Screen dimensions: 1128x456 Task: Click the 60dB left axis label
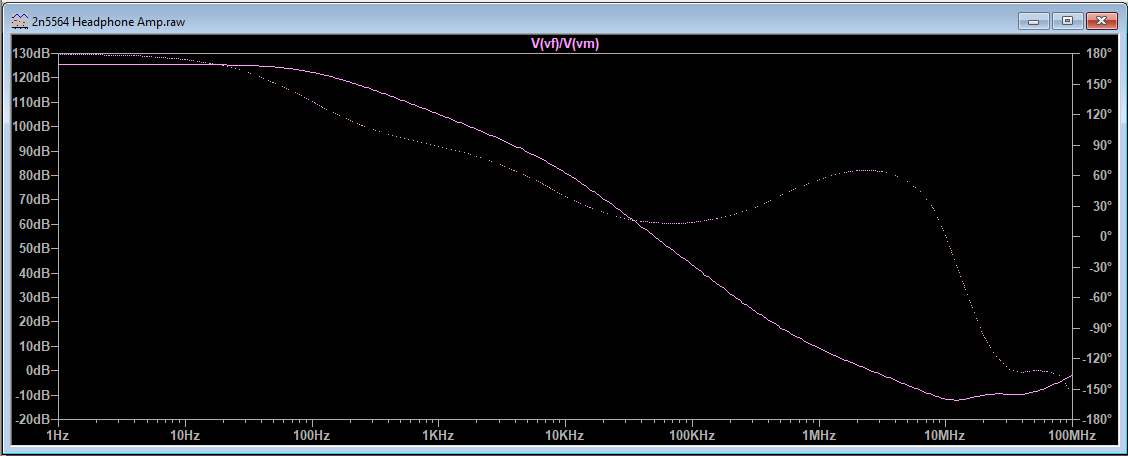coord(34,224)
